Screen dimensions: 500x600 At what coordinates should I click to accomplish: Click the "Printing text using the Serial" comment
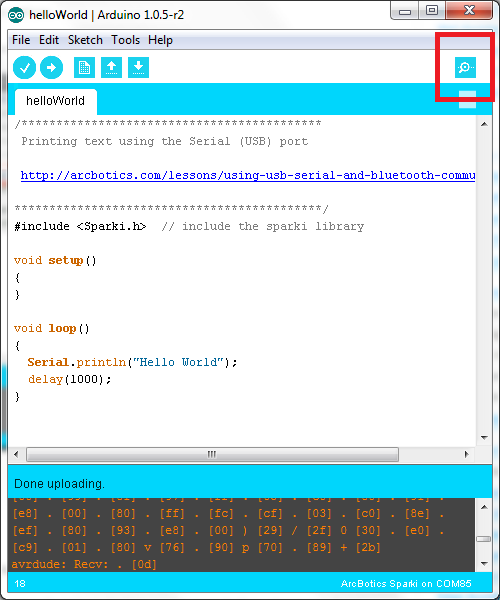[x=164, y=142]
